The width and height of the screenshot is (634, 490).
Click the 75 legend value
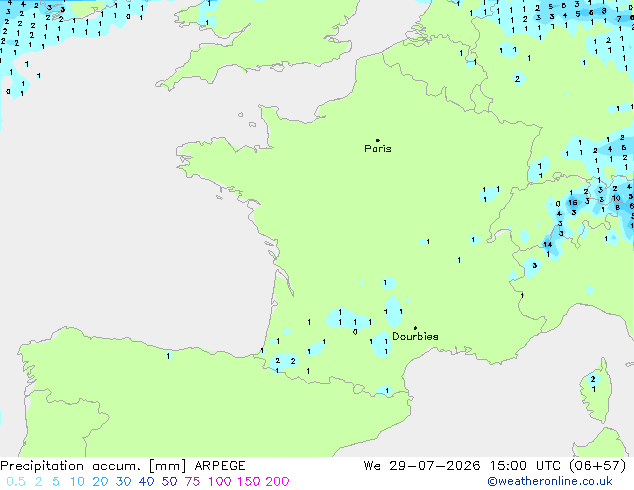click(192, 482)
